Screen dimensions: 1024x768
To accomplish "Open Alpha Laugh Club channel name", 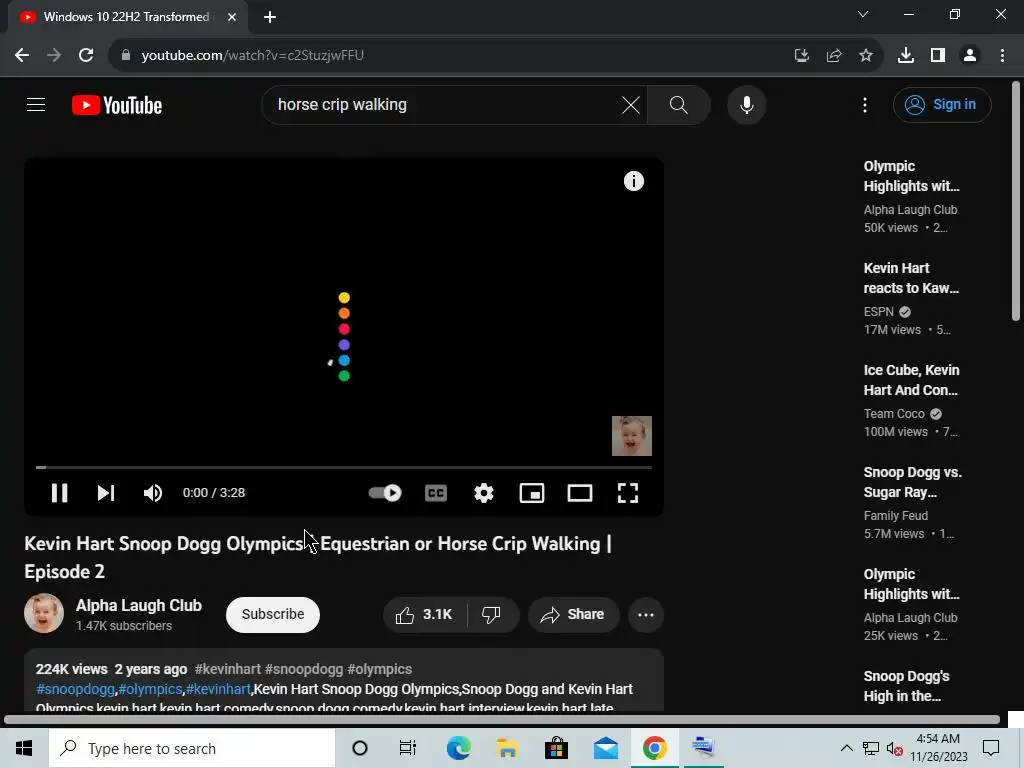I will pyautogui.click(x=138, y=605).
